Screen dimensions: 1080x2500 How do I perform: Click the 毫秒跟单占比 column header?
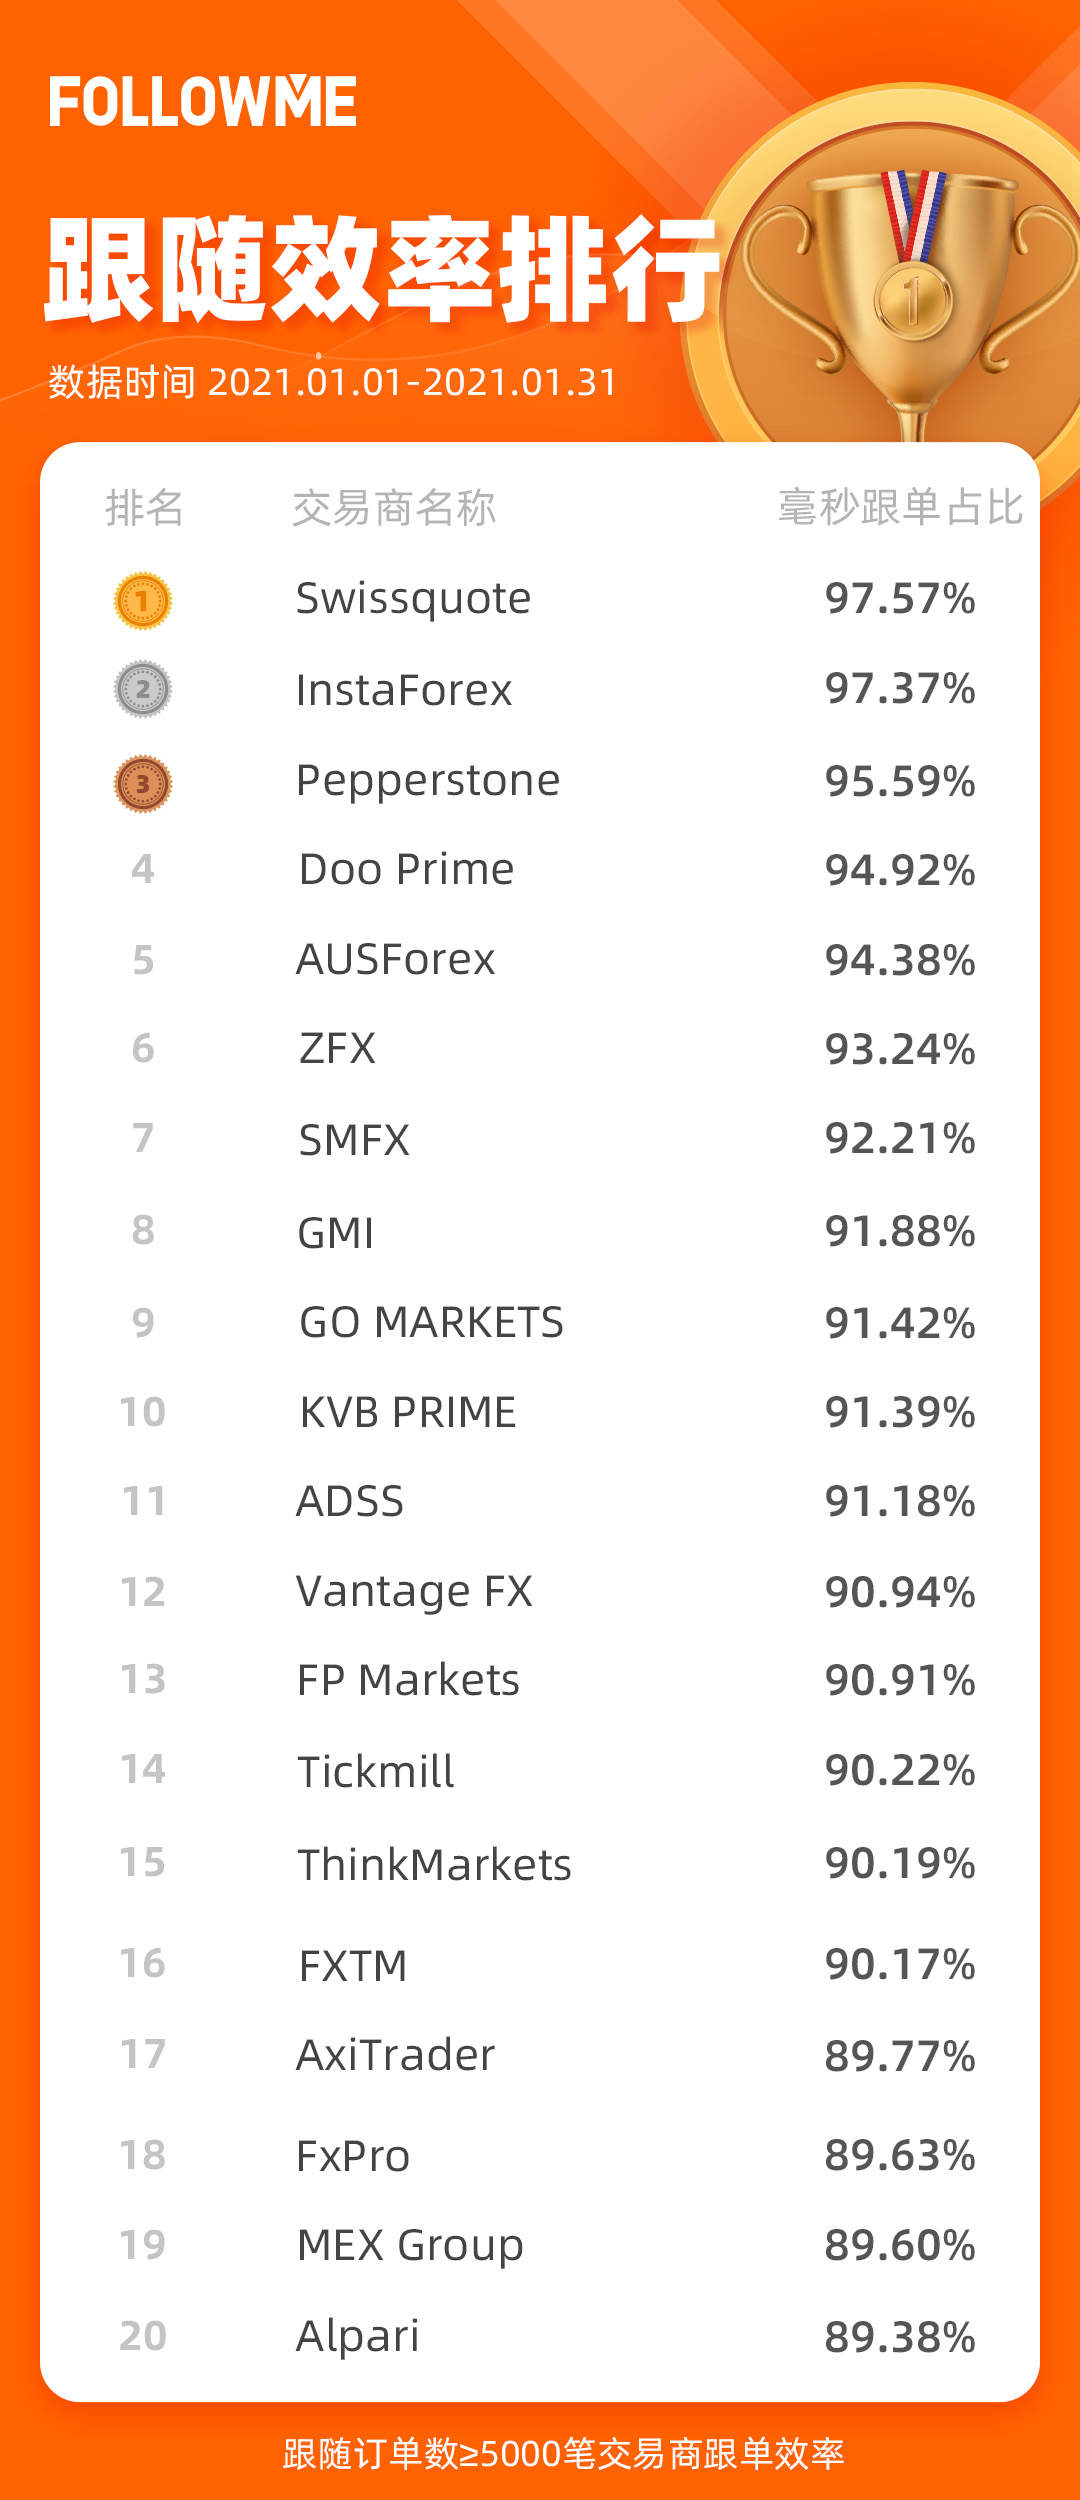point(901,507)
